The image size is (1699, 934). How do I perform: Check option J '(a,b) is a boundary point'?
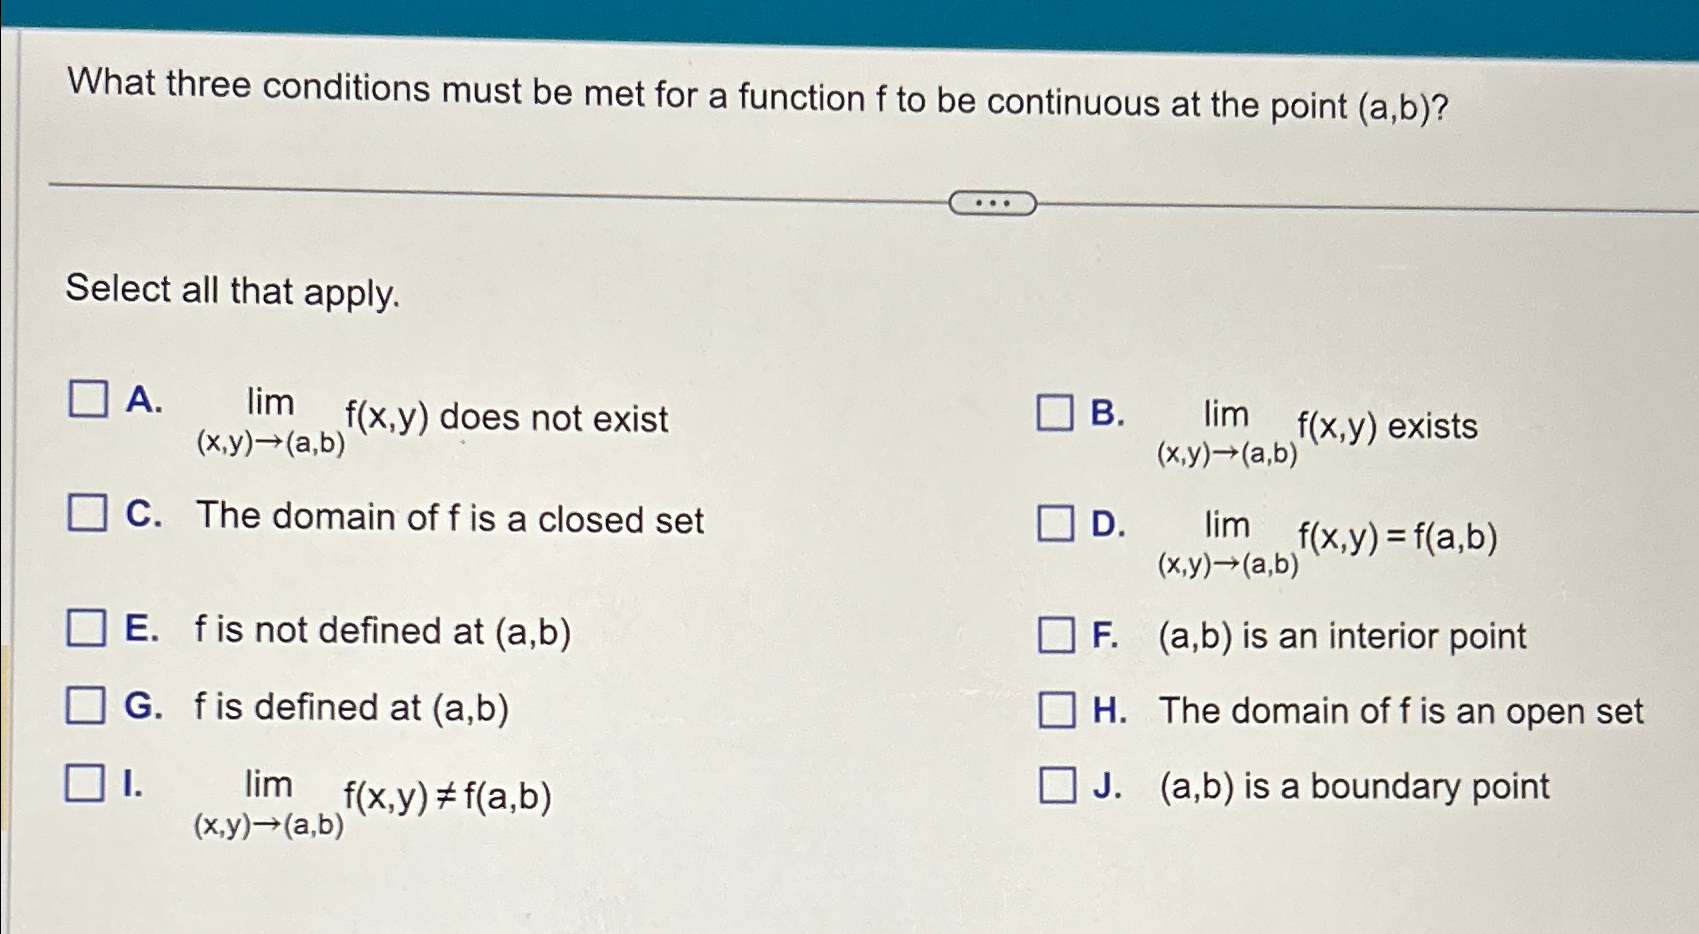[1057, 786]
